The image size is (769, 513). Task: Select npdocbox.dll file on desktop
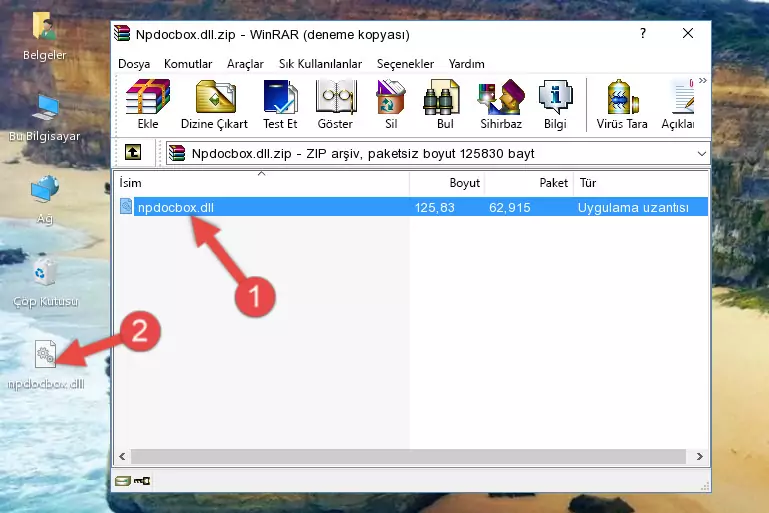[46, 365]
